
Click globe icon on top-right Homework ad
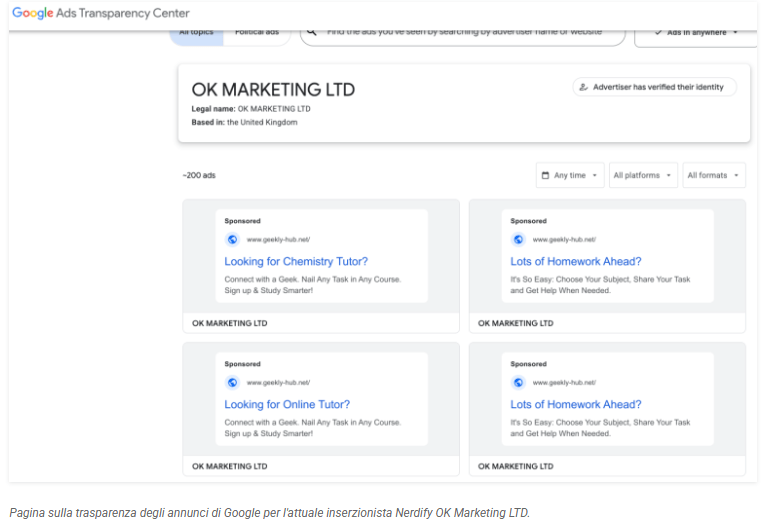tap(518, 239)
